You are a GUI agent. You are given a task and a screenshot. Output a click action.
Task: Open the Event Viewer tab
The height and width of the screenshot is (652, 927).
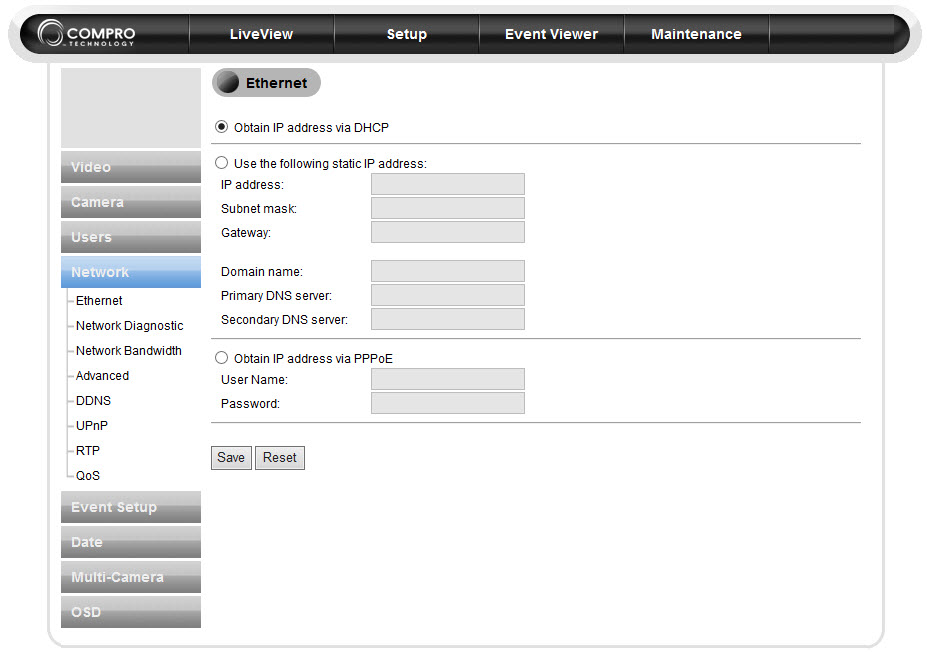coord(551,34)
